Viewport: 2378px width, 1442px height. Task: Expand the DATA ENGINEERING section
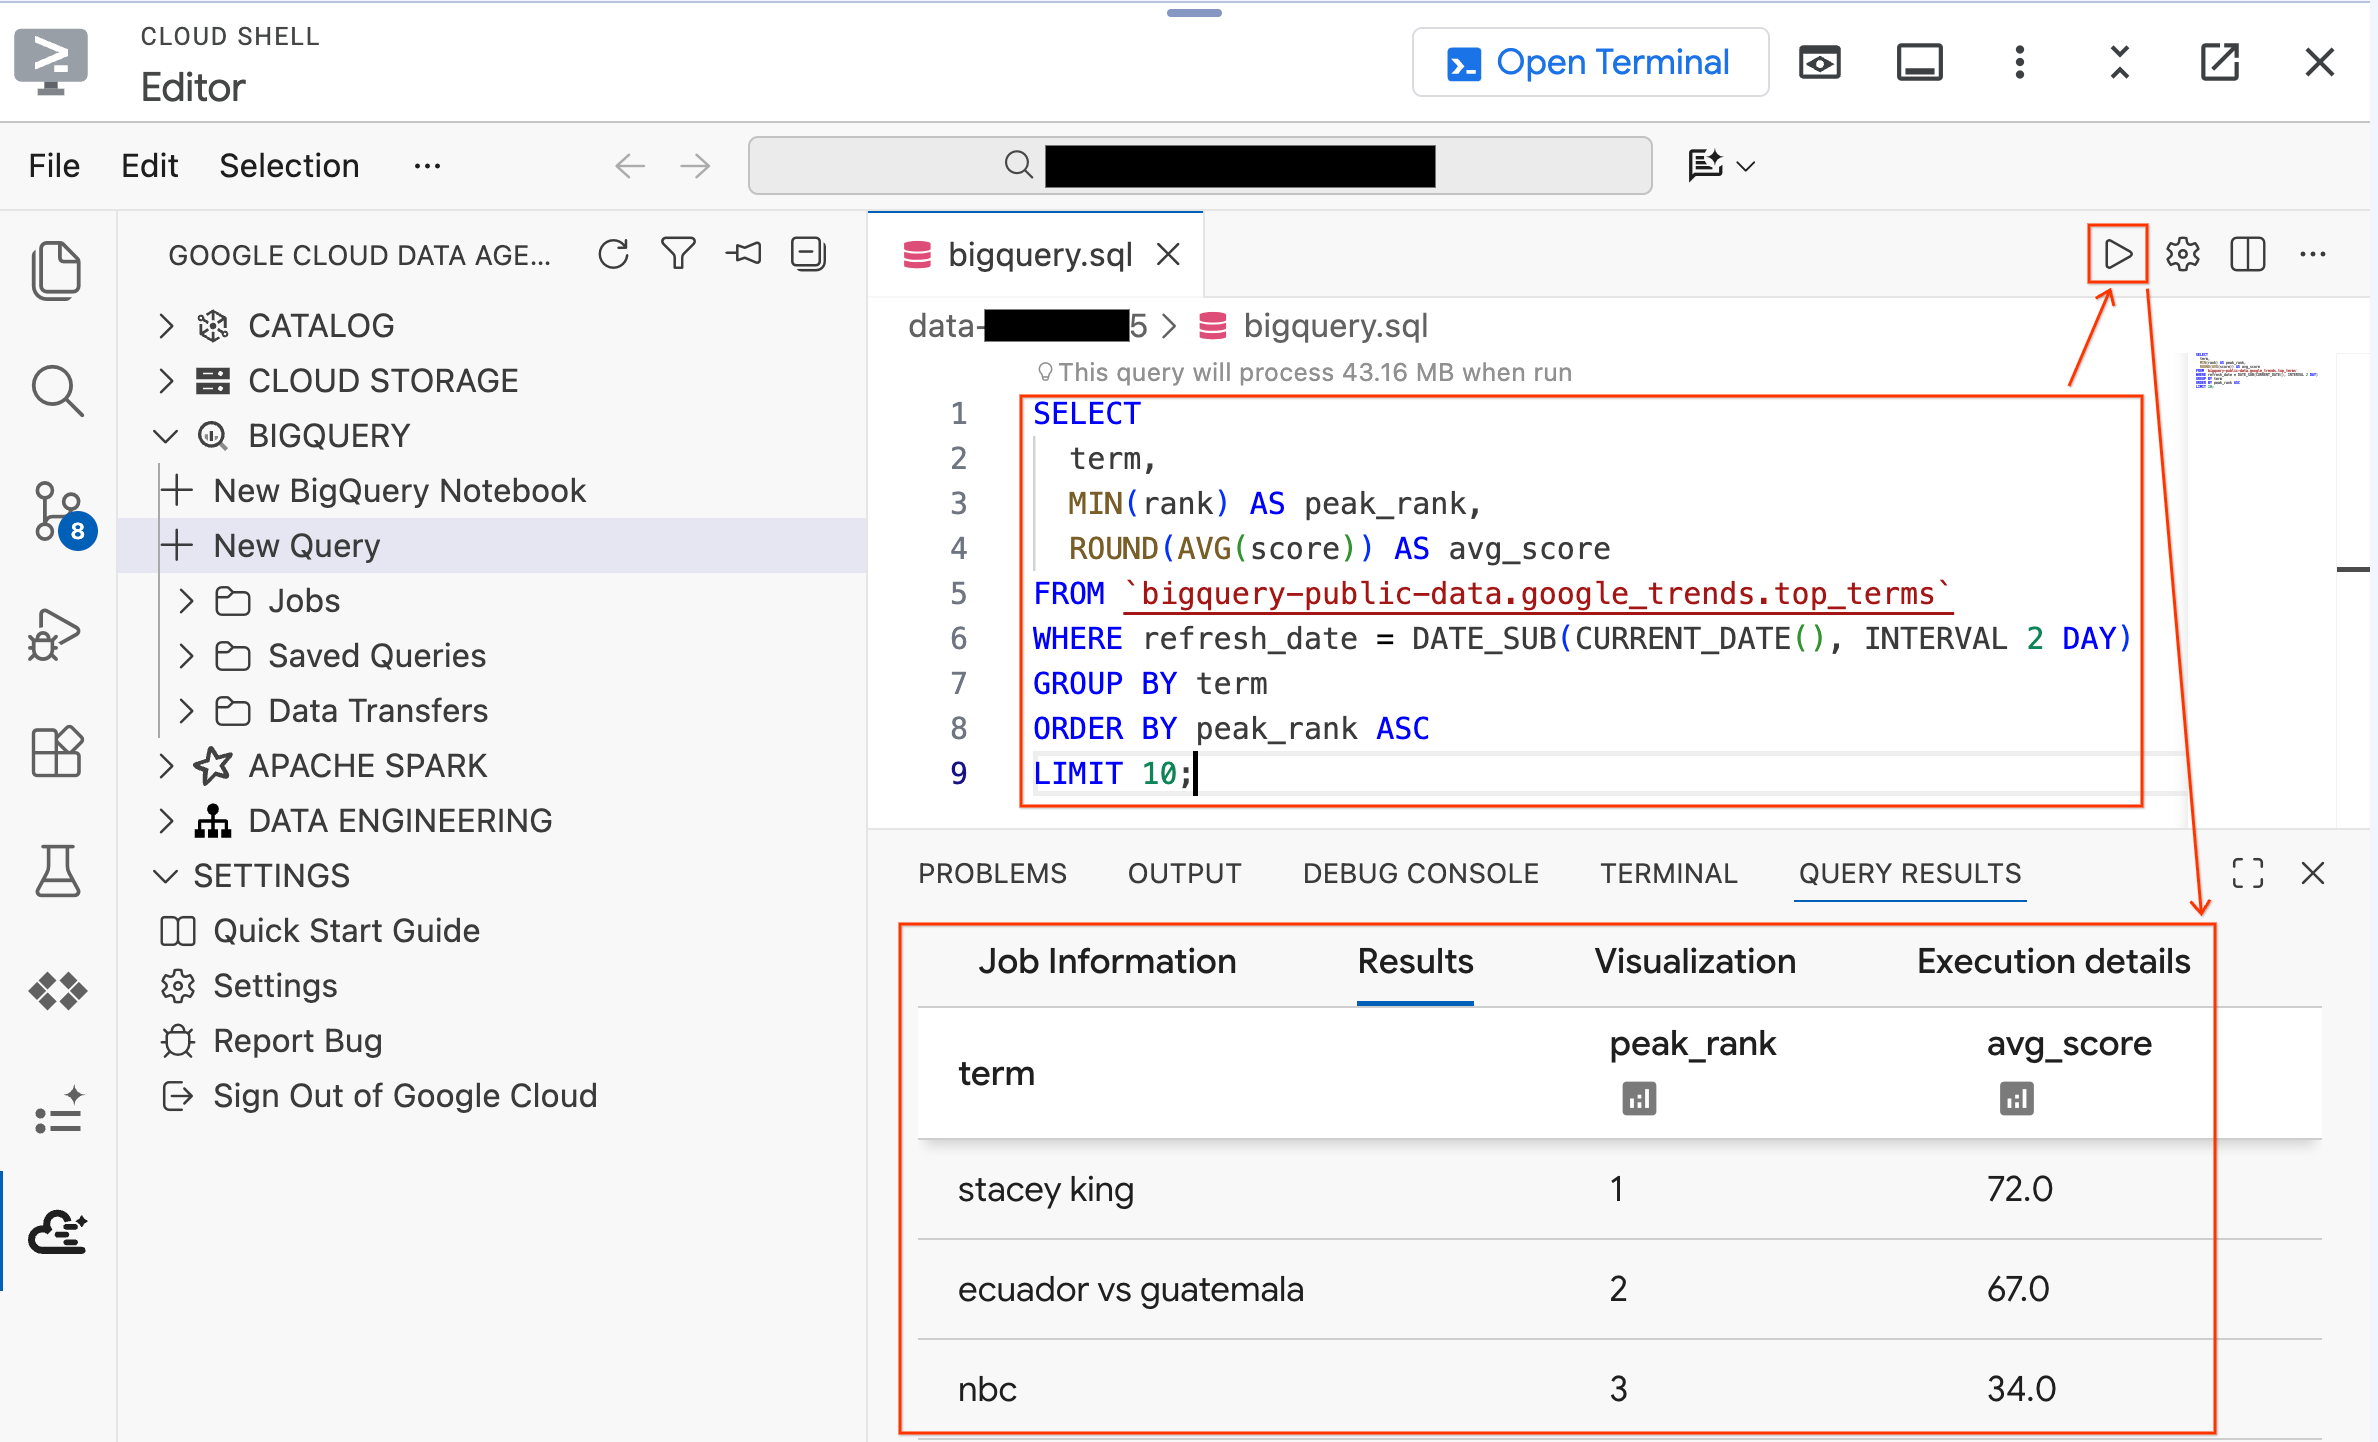pos(166,821)
